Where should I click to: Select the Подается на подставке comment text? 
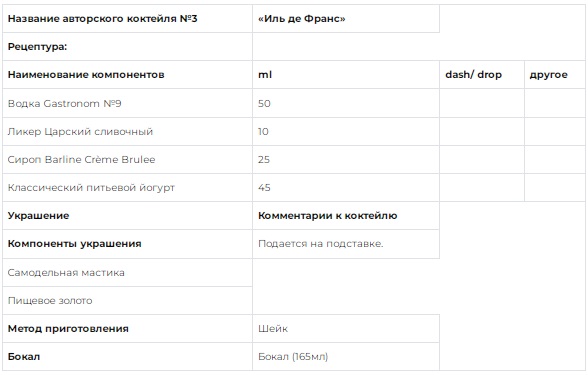pos(321,244)
